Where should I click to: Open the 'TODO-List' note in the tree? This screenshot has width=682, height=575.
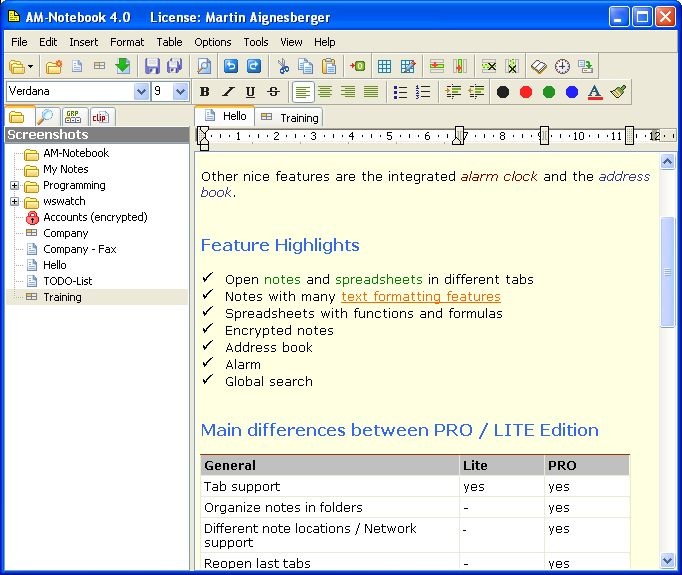click(x=68, y=281)
